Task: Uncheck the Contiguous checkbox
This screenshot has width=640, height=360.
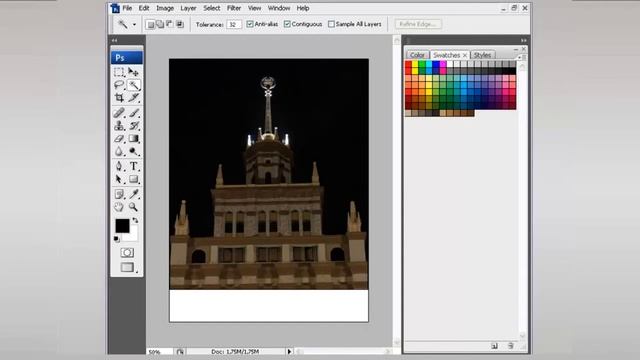Action: tap(287, 24)
